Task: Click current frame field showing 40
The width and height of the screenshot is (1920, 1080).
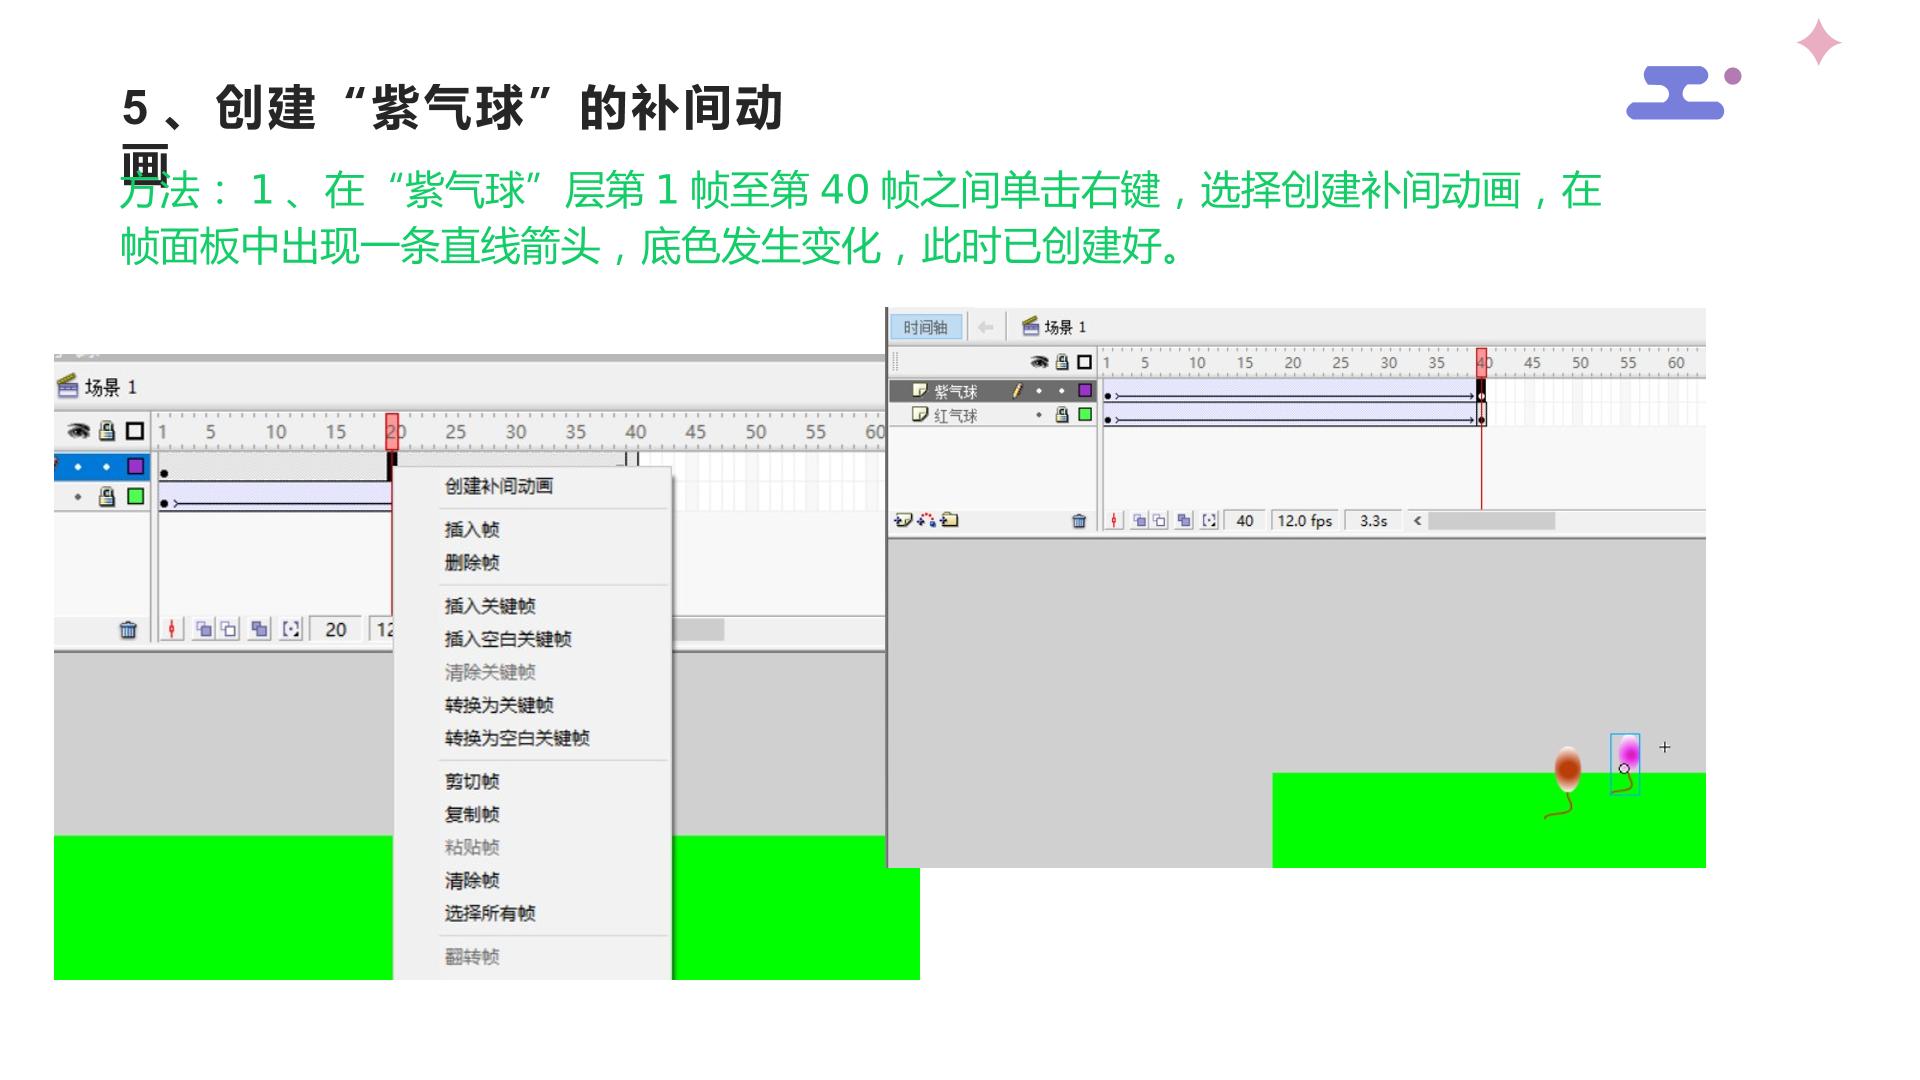Action: pos(1245,520)
